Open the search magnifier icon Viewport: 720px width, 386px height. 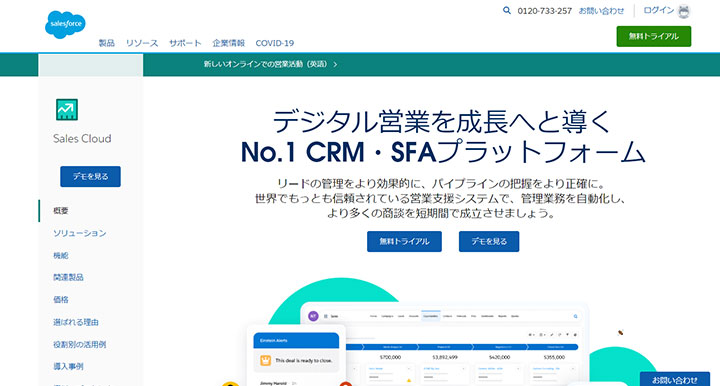point(506,10)
